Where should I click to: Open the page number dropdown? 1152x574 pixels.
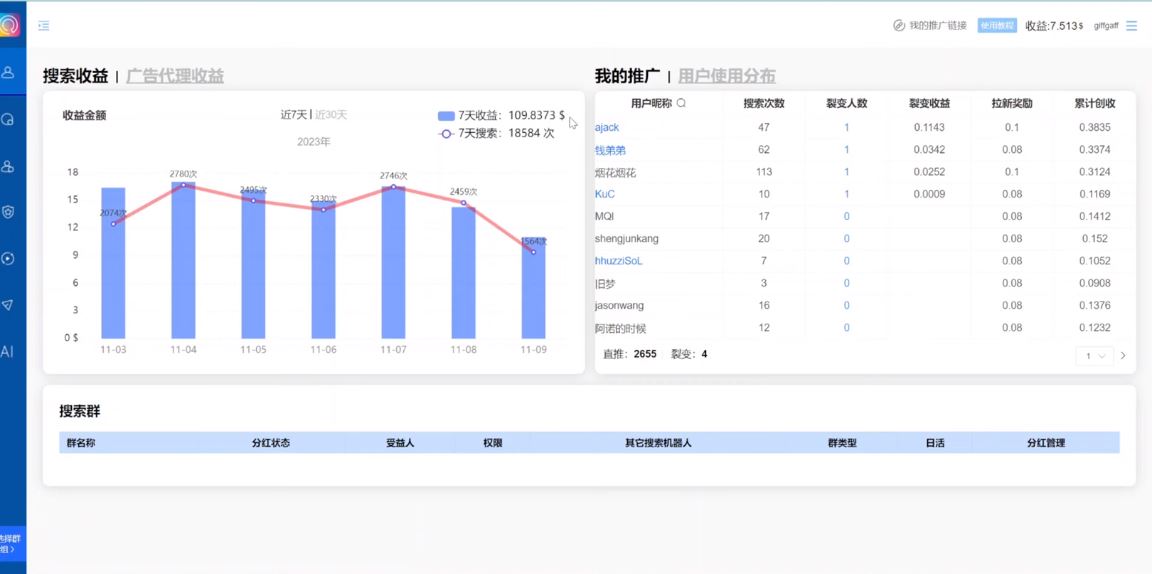point(1094,355)
